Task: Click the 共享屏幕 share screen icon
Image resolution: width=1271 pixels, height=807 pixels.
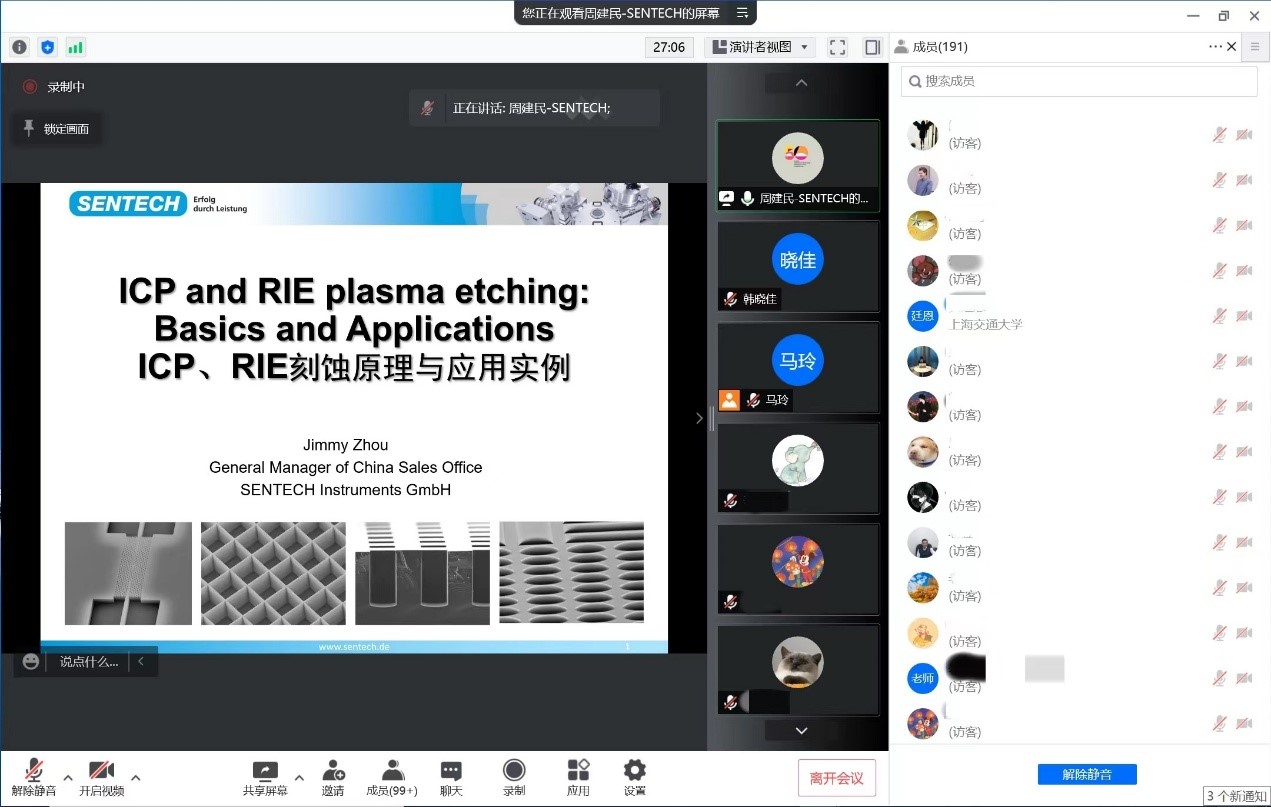Action: [265, 771]
